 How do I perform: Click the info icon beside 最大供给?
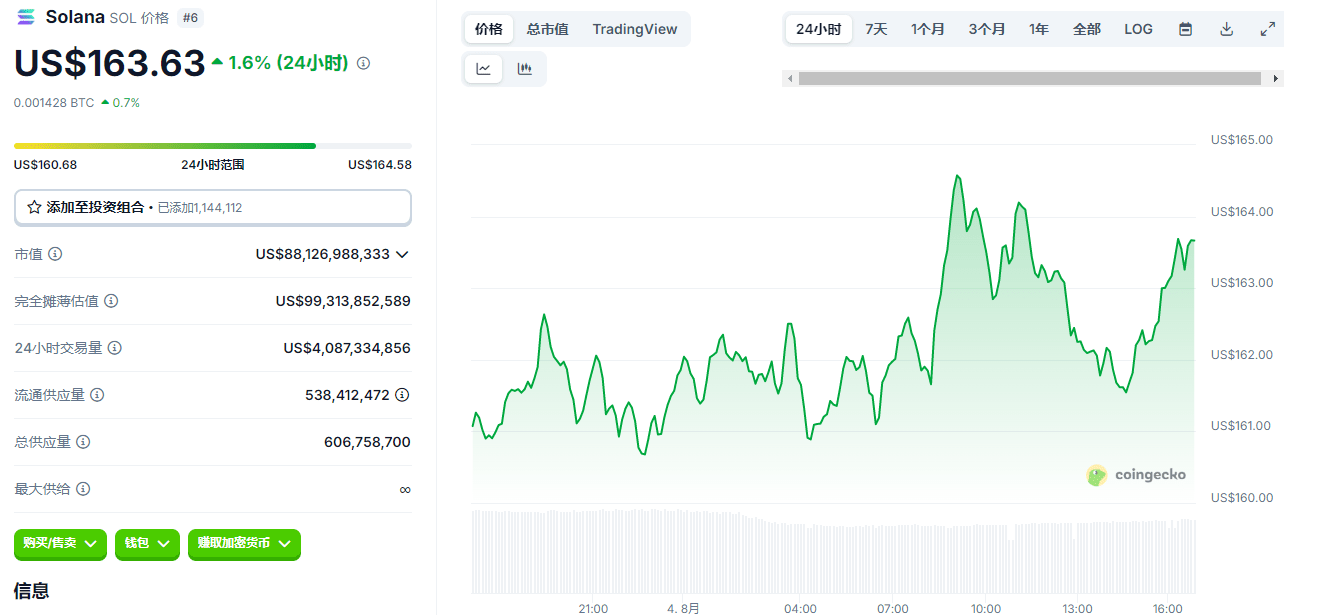(83, 489)
